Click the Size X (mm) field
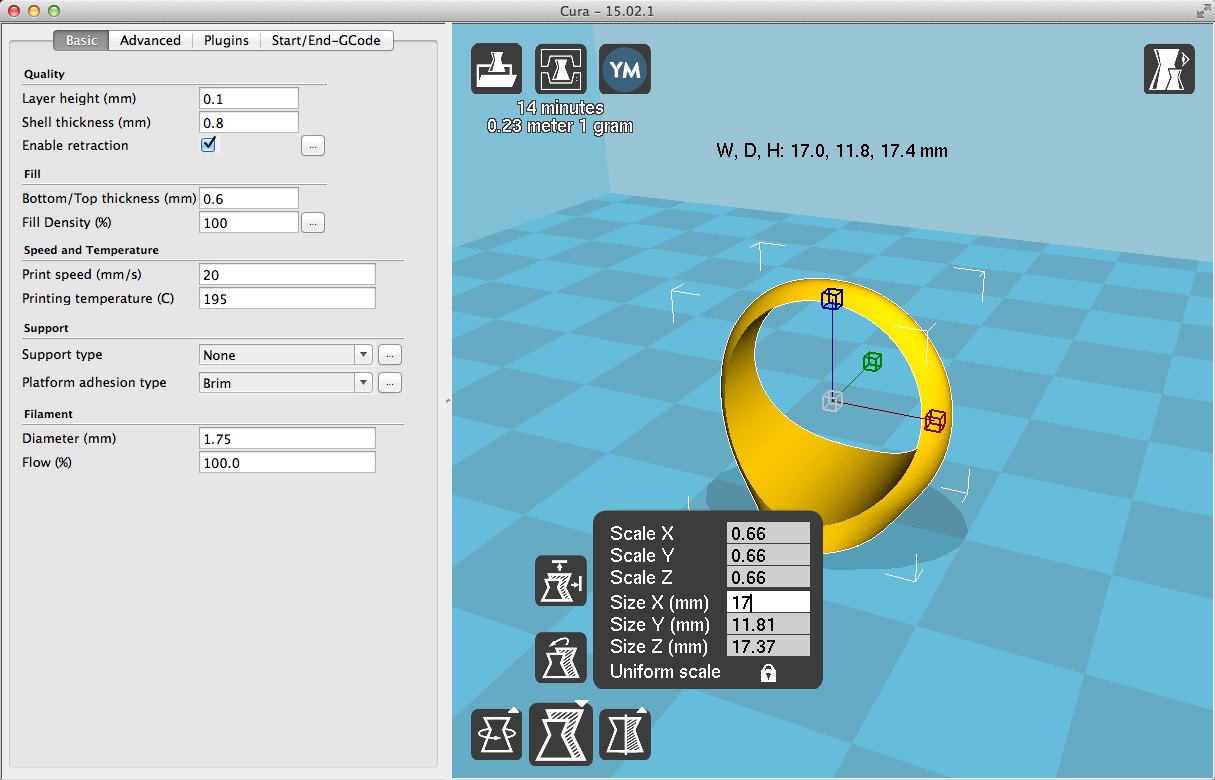 click(768, 602)
